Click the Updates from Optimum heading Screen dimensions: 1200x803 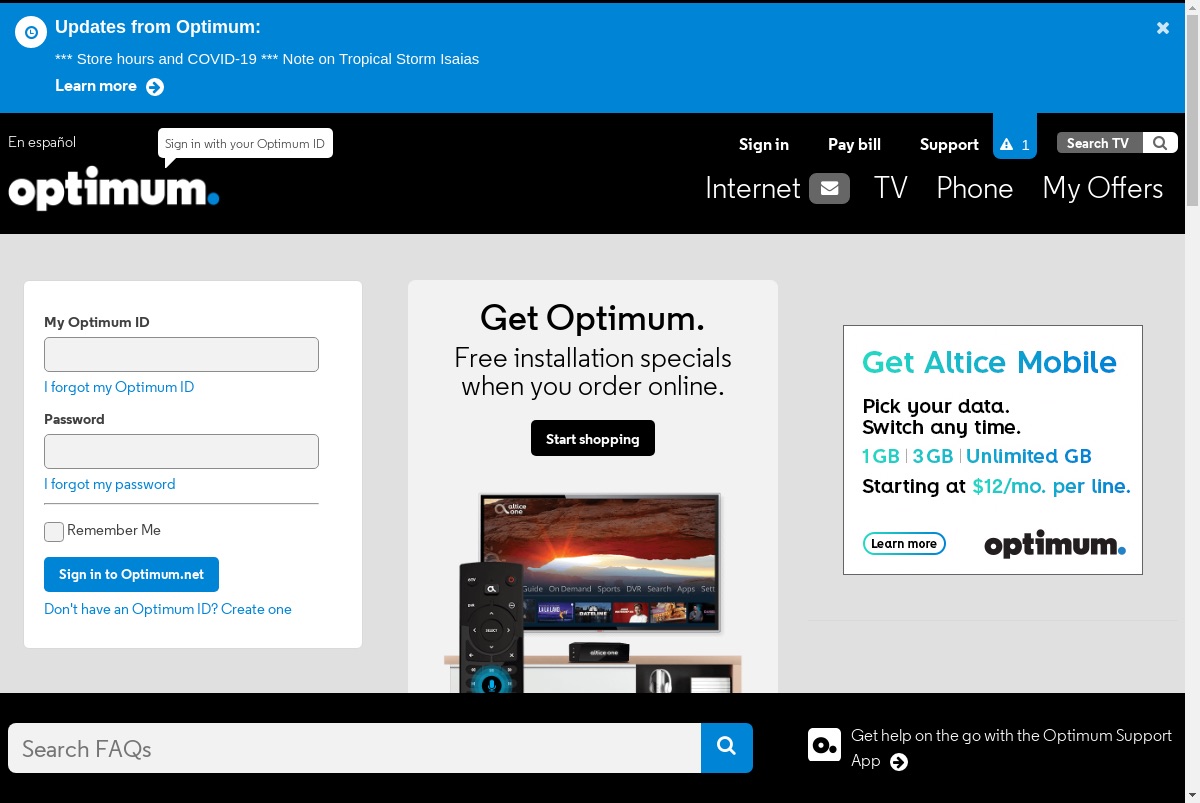click(158, 27)
